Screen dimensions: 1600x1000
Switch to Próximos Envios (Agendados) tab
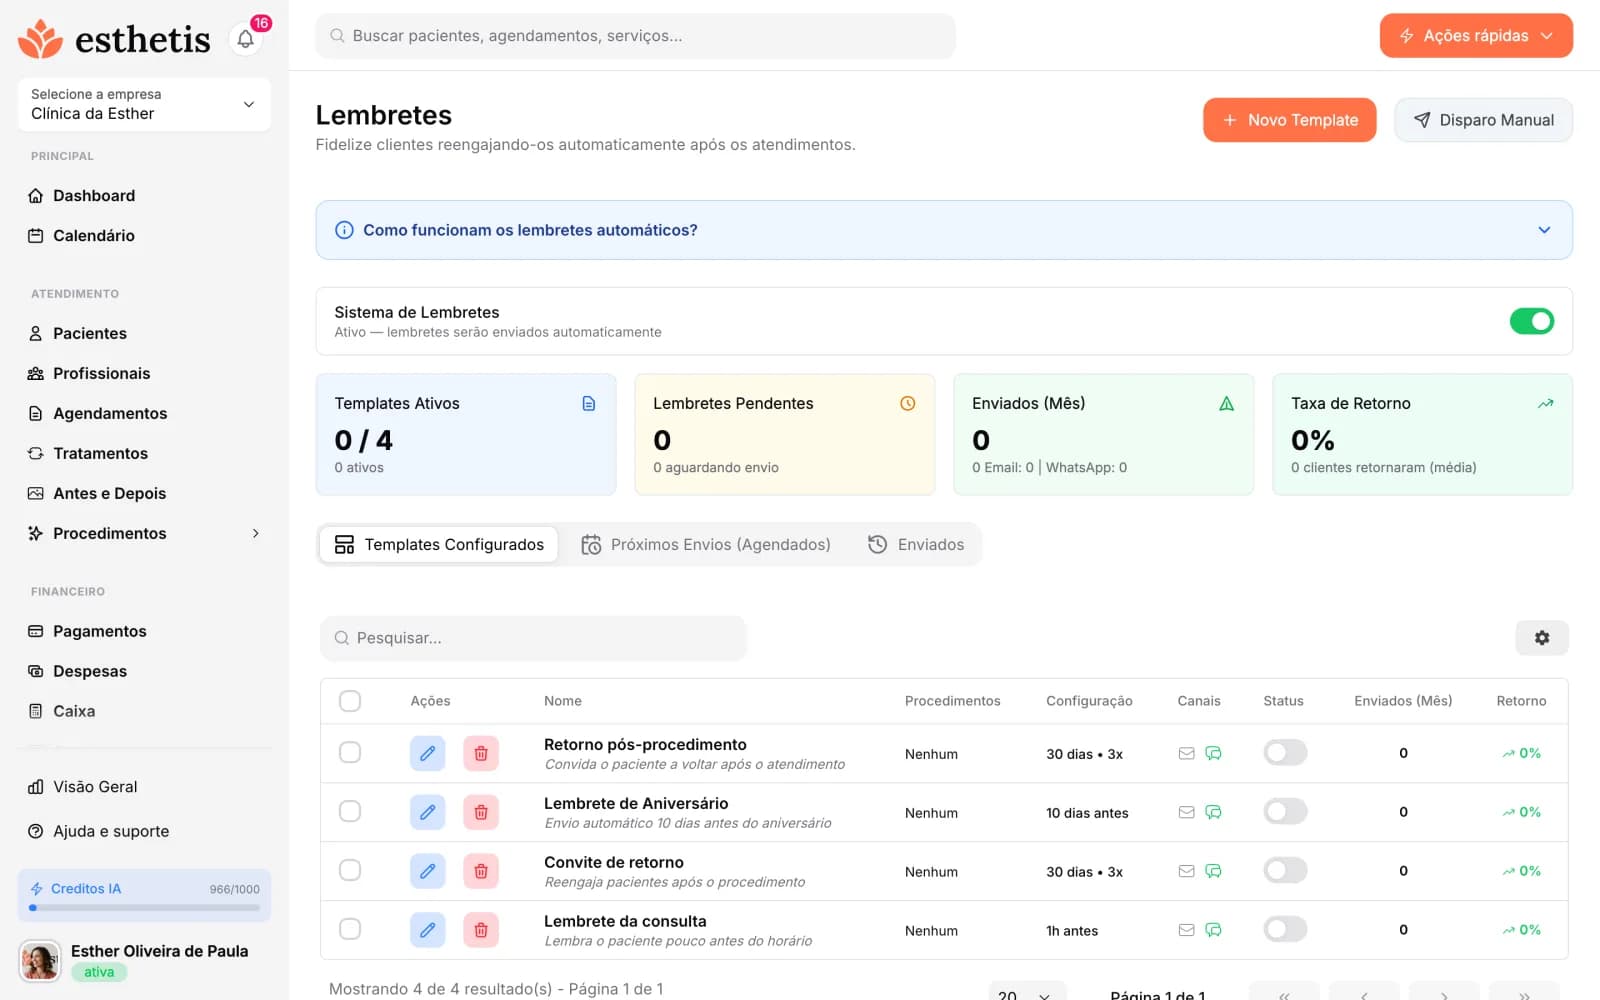coord(706,545)
